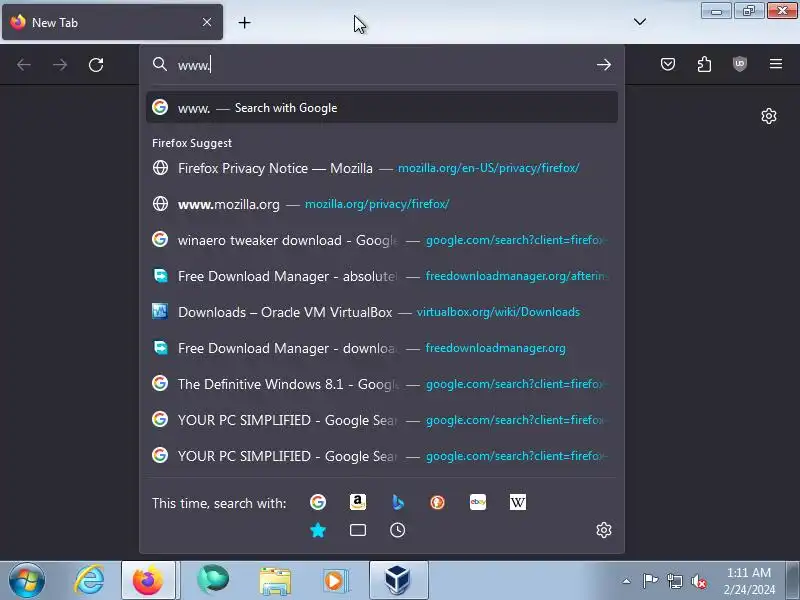
Task: Click the Go arrow in the address bar
Action: click(604, 65)
